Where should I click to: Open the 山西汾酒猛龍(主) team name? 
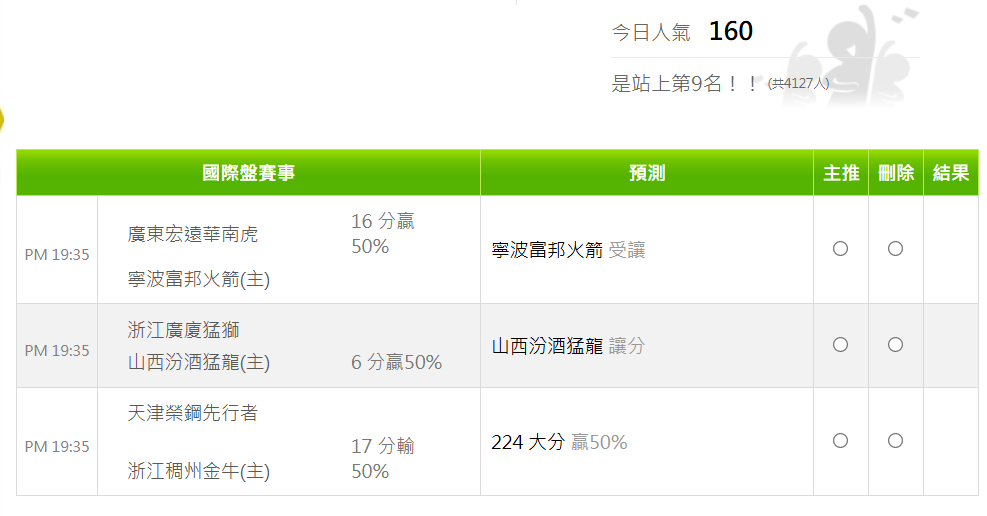(x=199, y=362)
